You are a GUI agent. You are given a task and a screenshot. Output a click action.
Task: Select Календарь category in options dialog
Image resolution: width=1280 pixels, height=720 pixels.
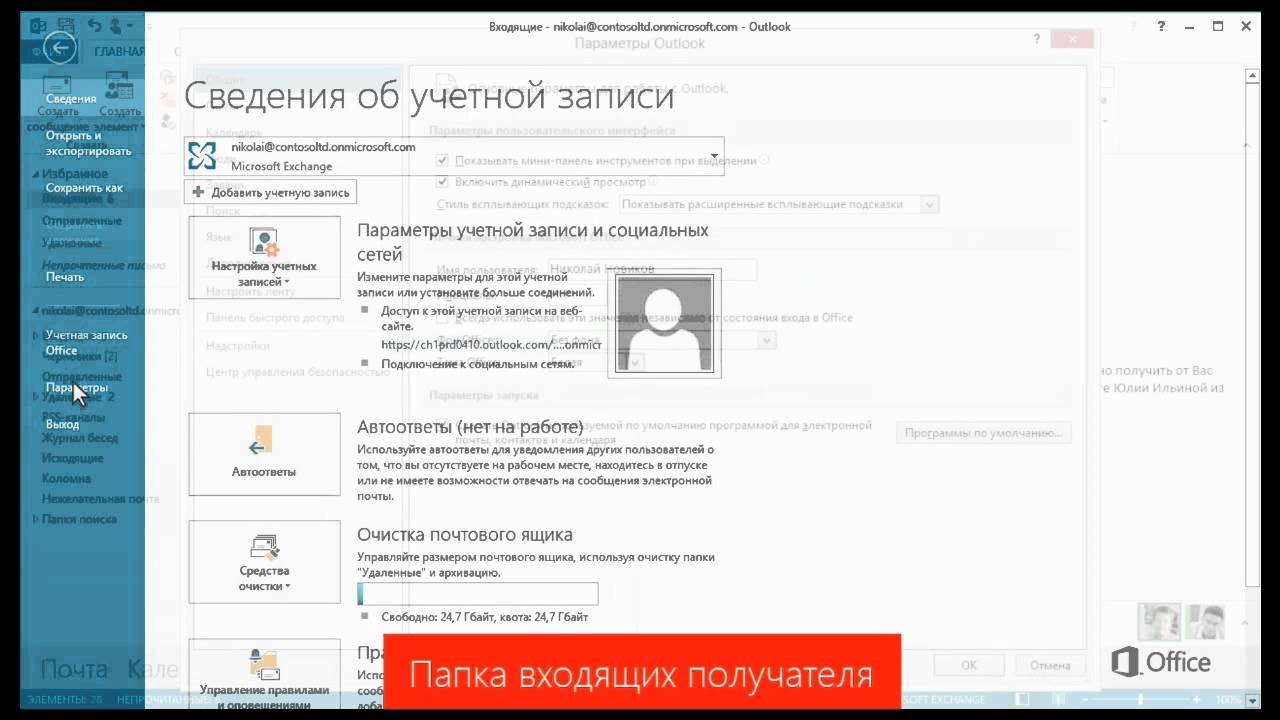[x=234, y=132]
